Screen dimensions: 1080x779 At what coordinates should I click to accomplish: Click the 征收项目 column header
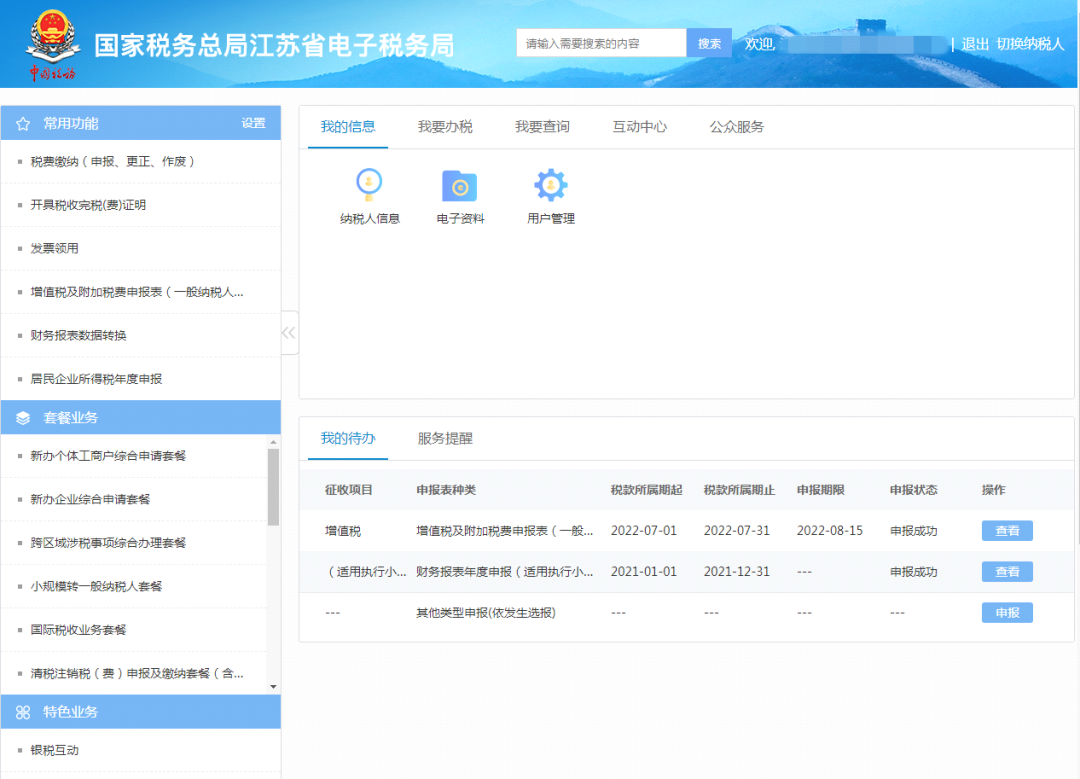349,490
